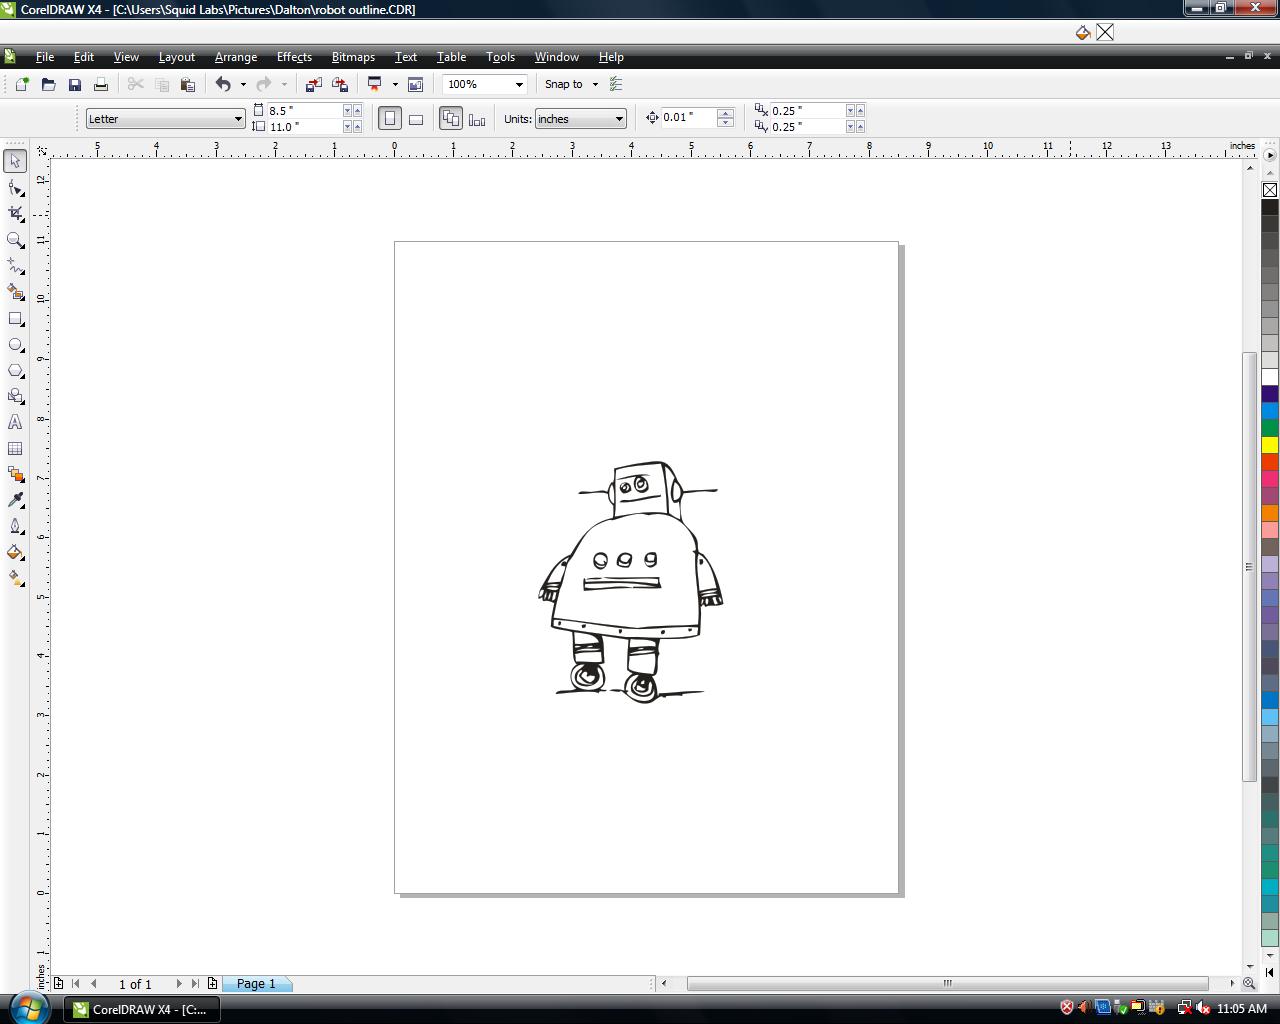The height and width of the screenshot is (1024, 1280).
Task: Click the nudge offset 0.01" field
Action: point(689,118)
